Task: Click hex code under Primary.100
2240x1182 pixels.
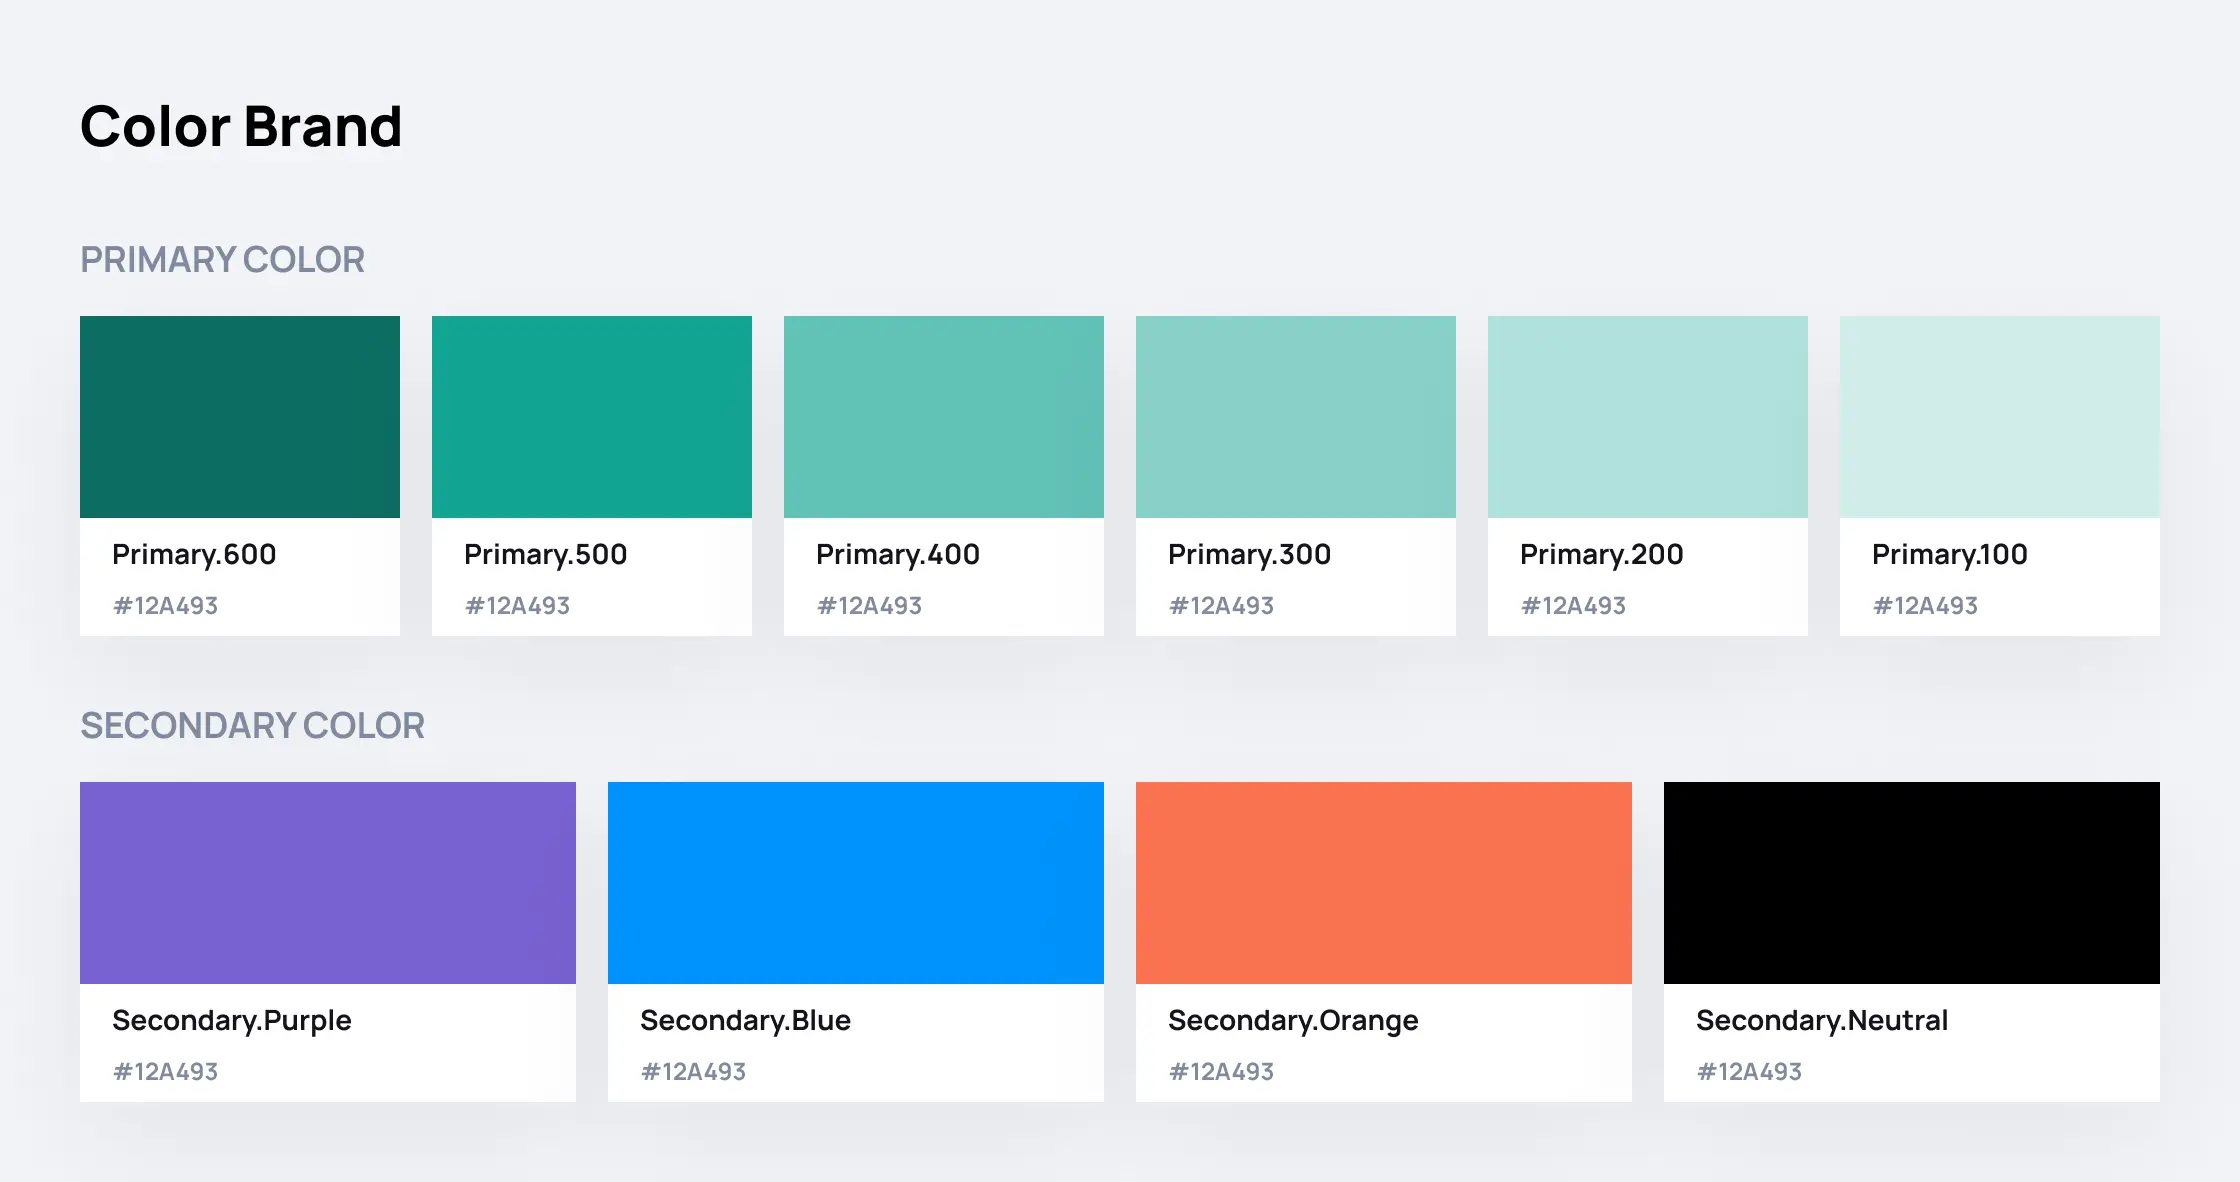Action: (x=1925, y=606)
